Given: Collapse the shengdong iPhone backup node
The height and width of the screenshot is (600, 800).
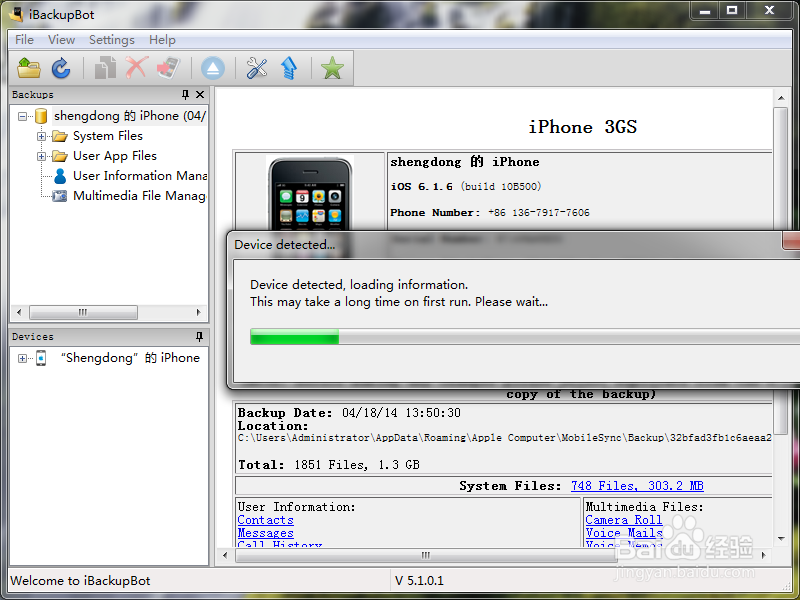Looking at the screenshot, I should point(22,116).
